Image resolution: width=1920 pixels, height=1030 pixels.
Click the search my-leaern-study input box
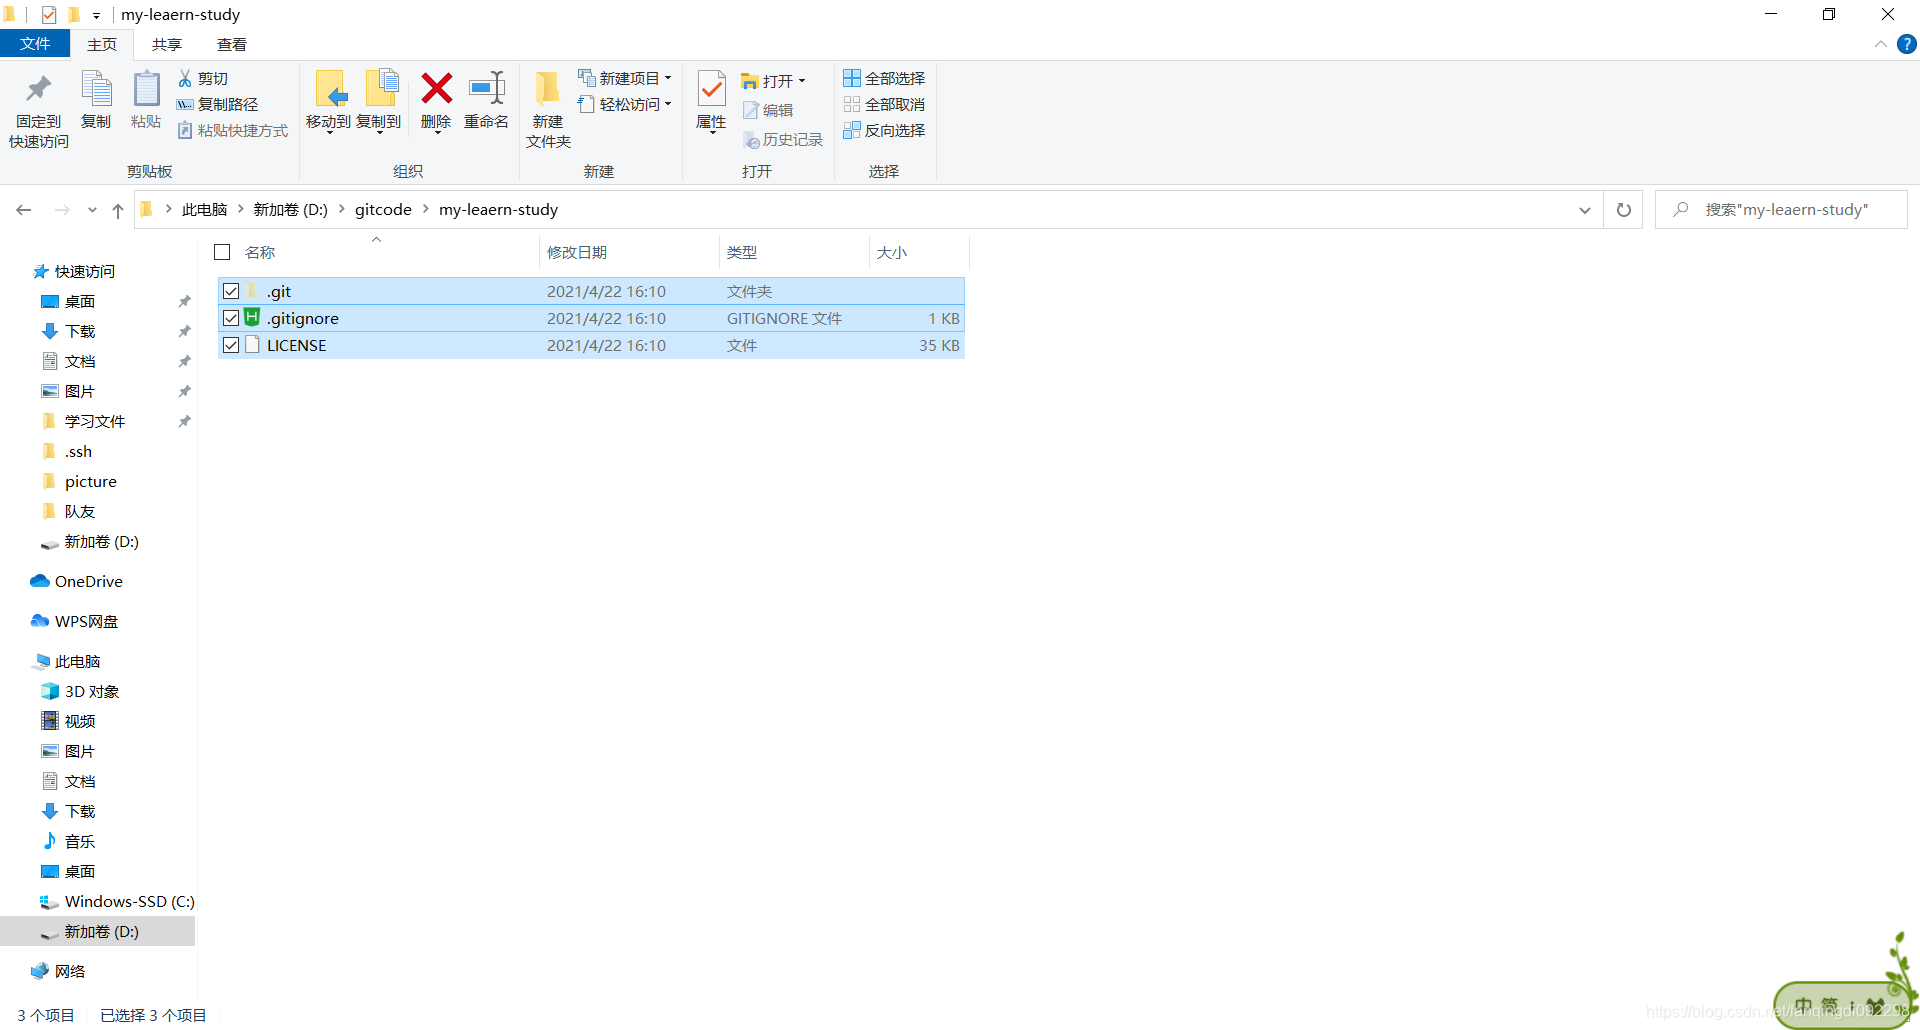pyautogui.click(x=1781, y=210)
